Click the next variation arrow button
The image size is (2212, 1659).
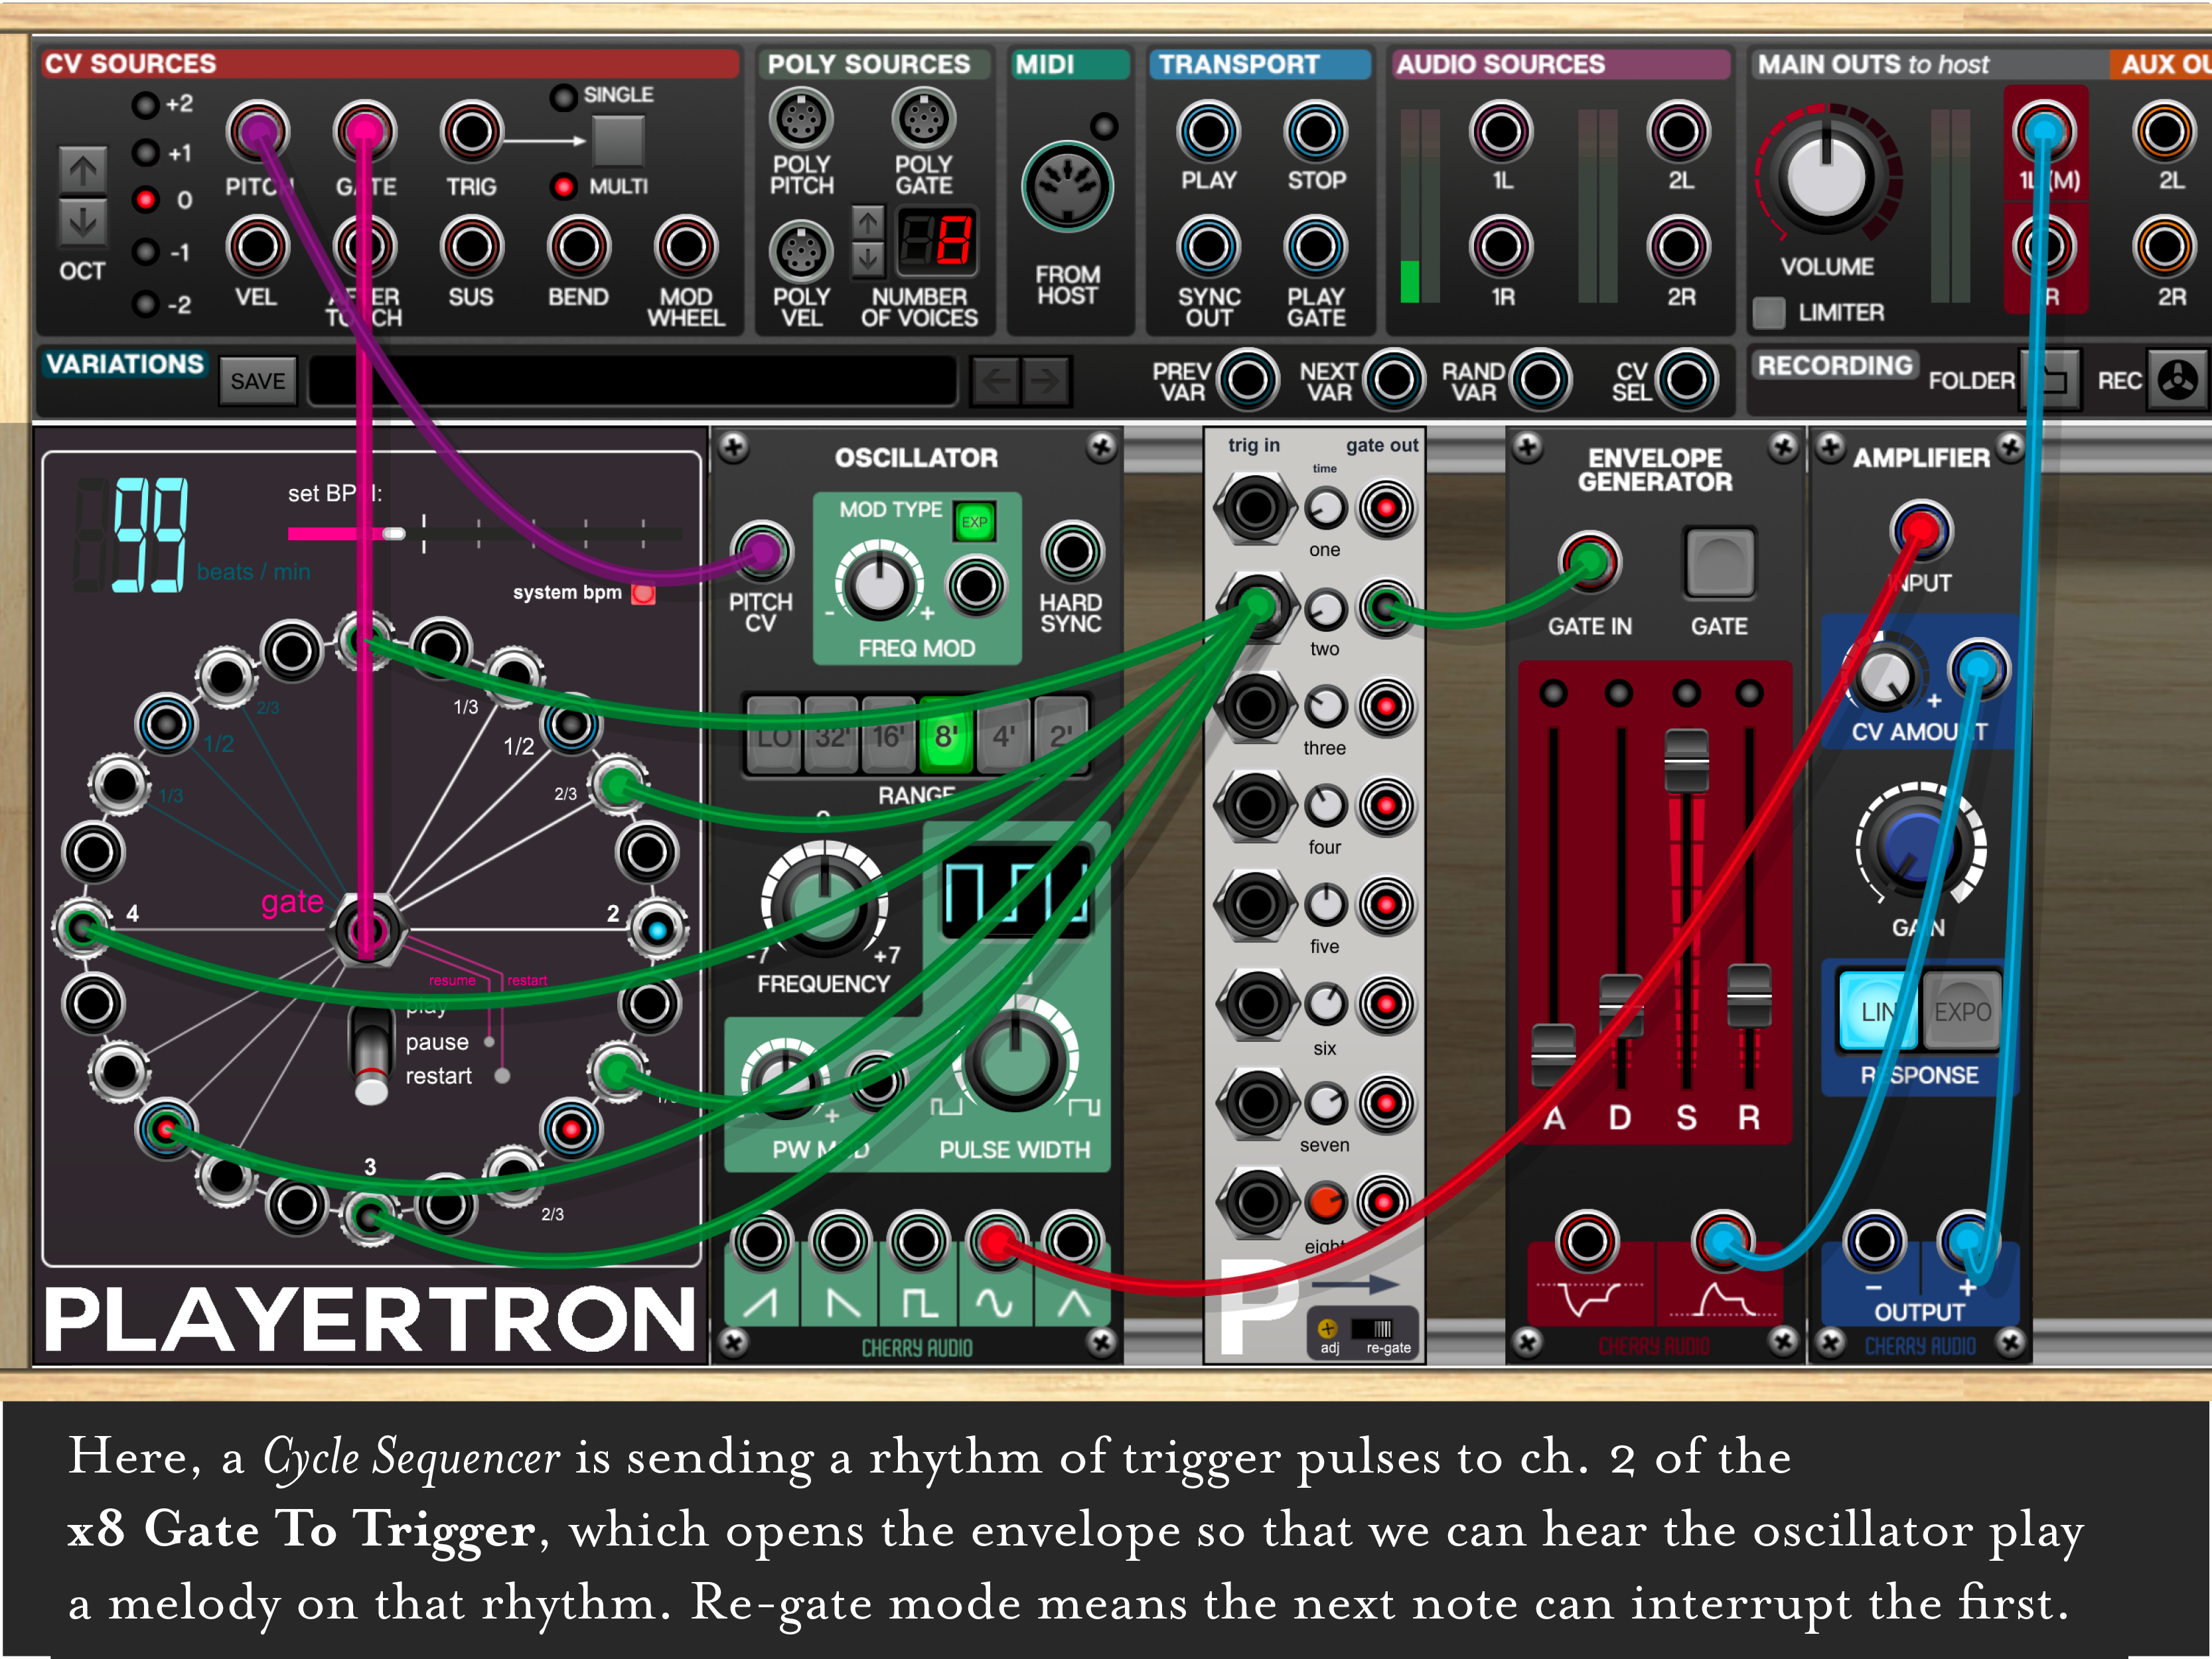1046,380
